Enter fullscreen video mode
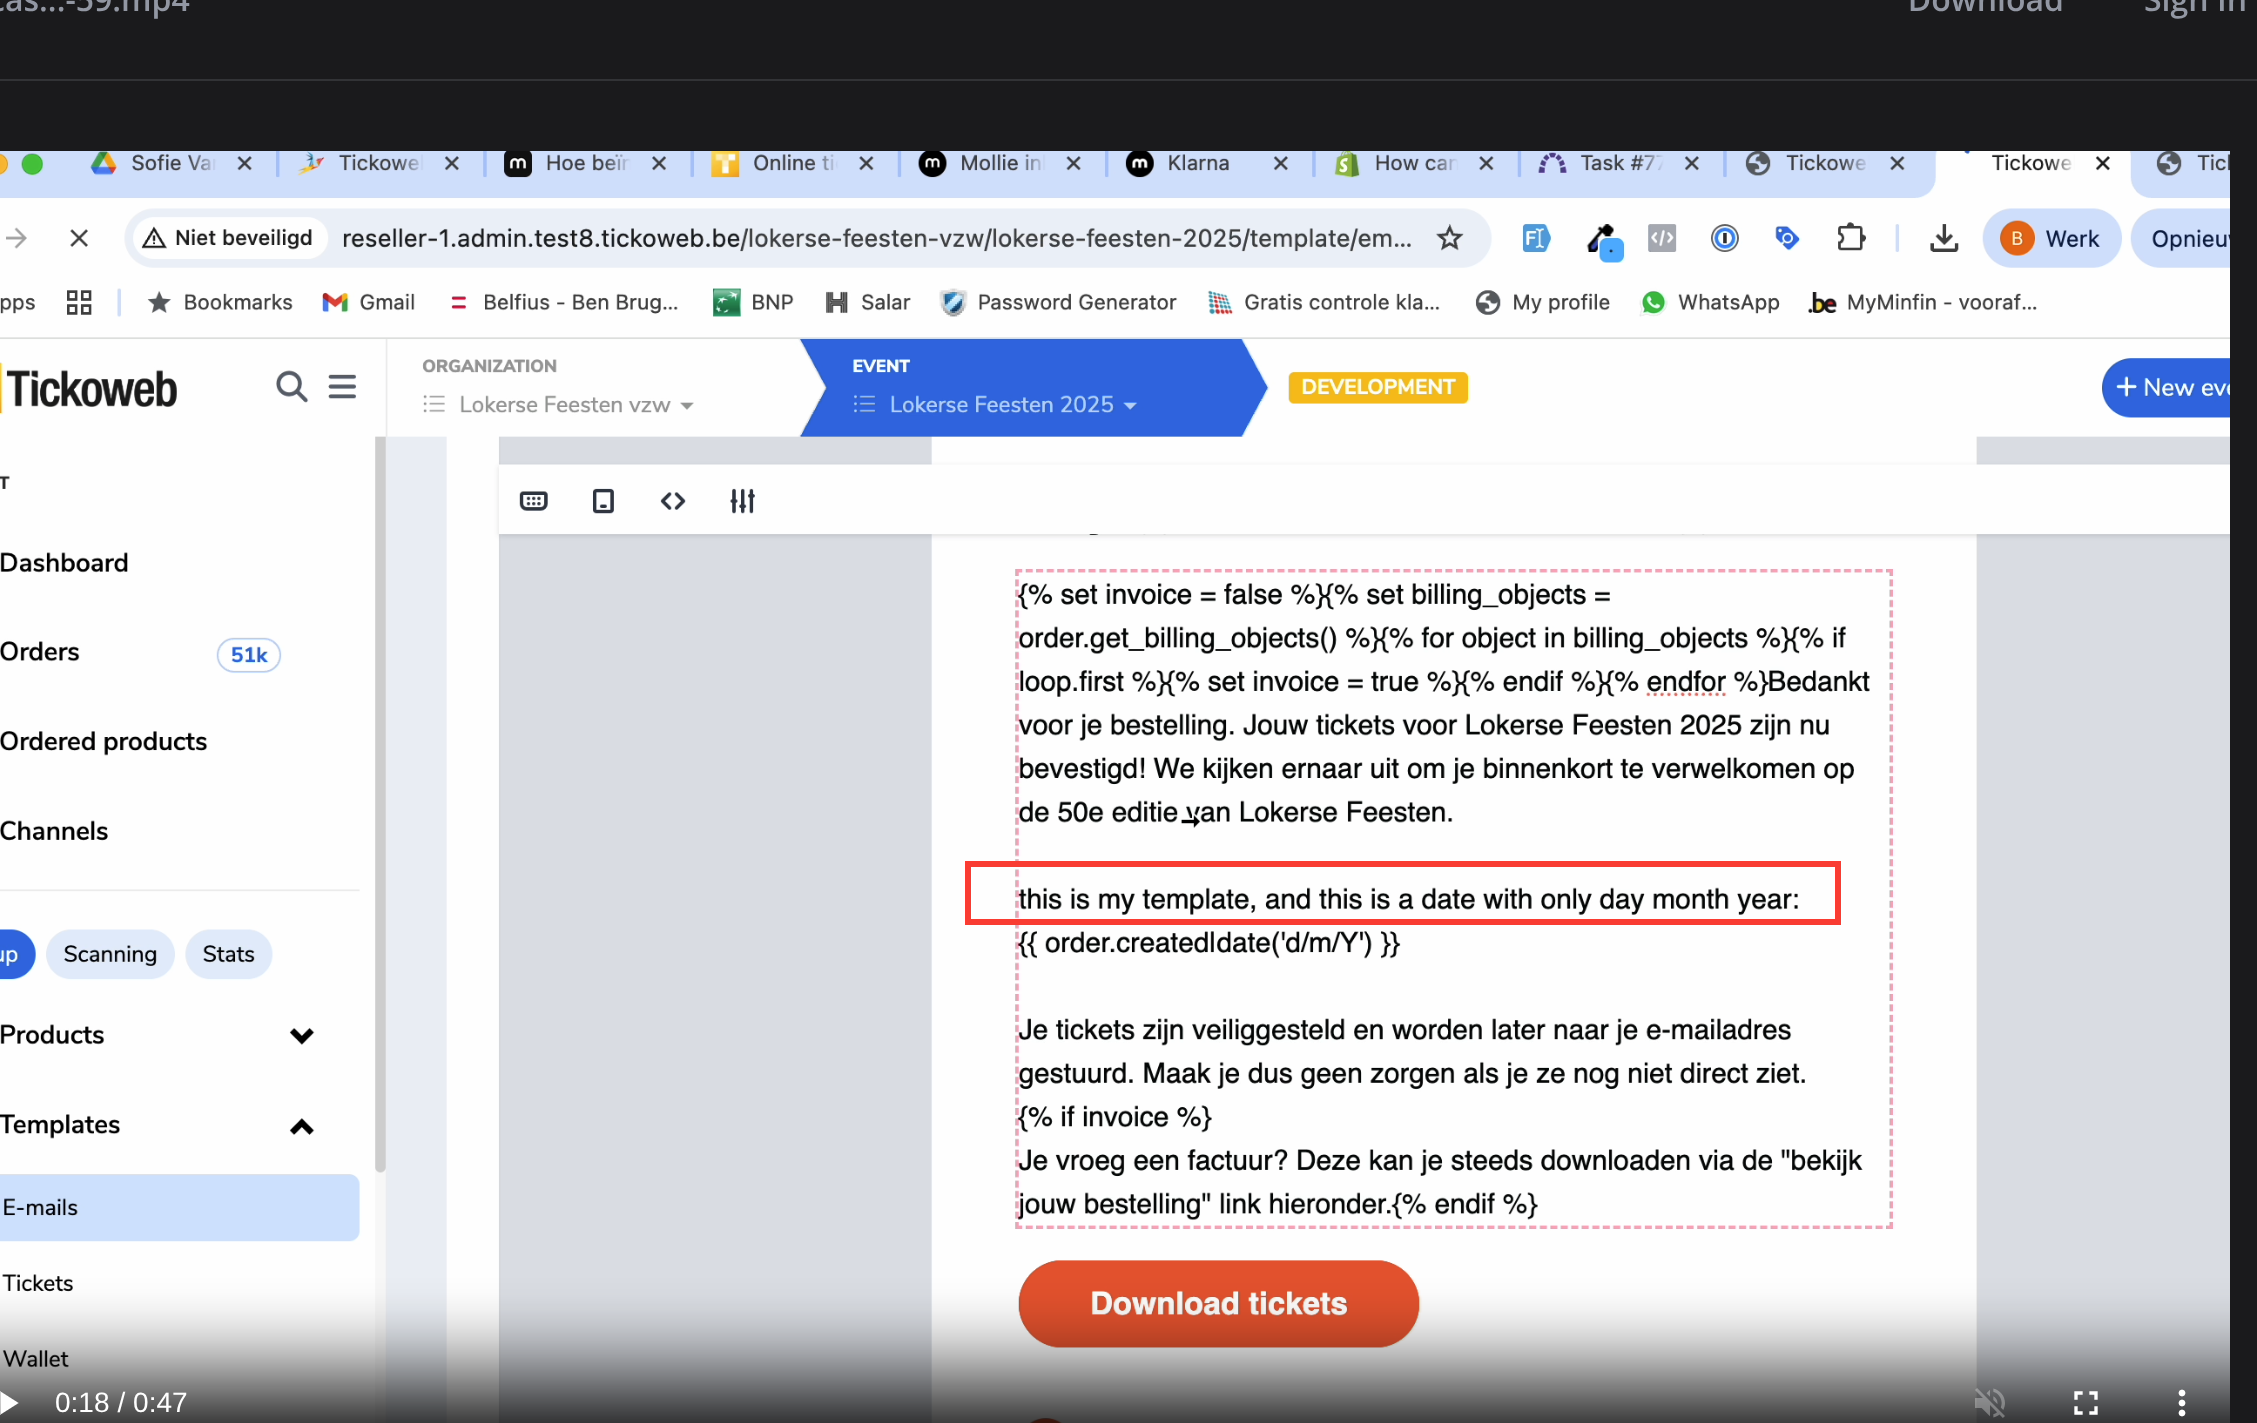This screenshot has width=2257, height=1423. click(2085, 1402)
